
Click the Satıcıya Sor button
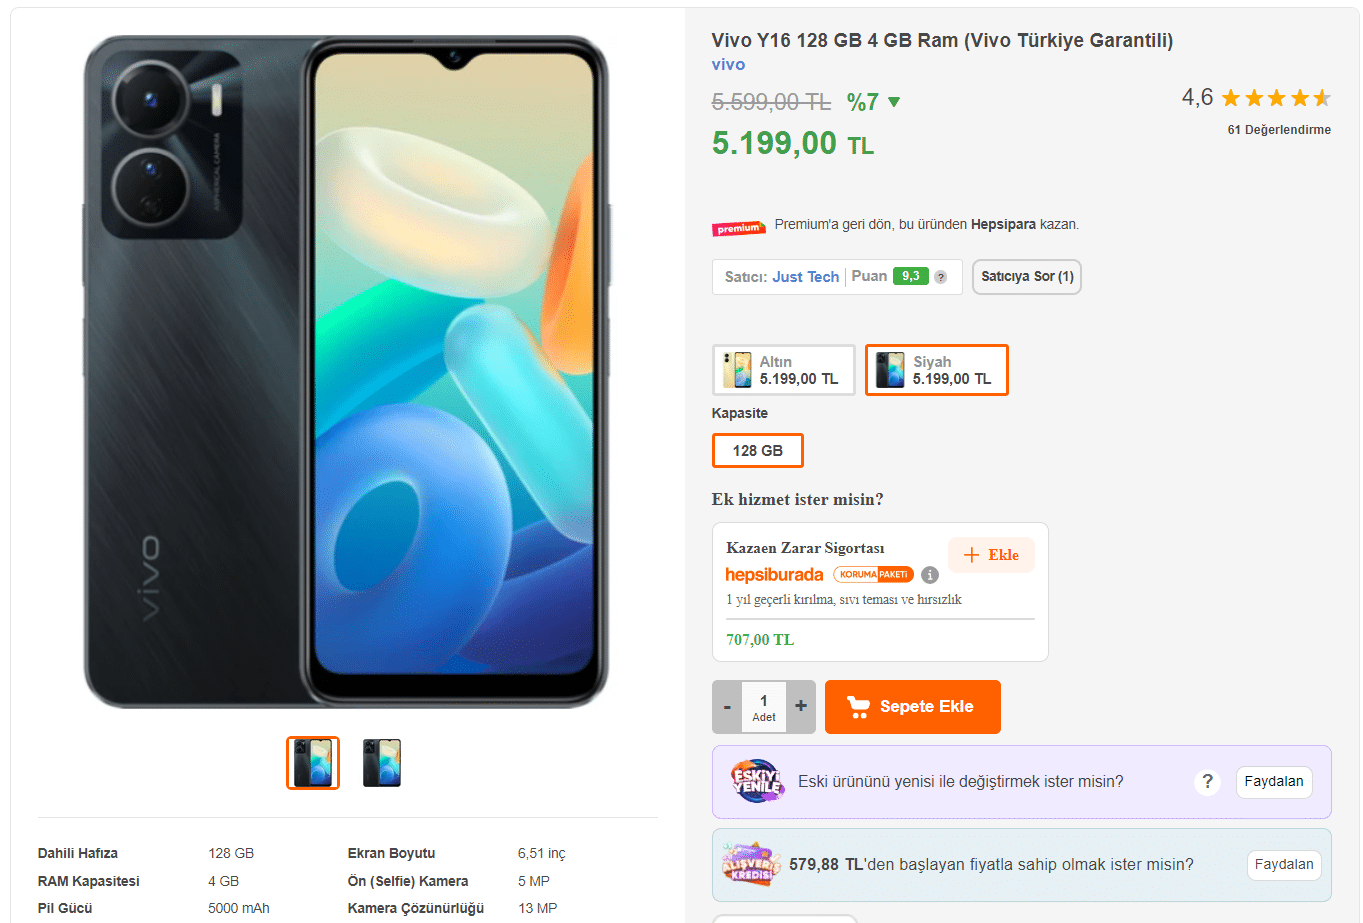(x=1027, y=277)
